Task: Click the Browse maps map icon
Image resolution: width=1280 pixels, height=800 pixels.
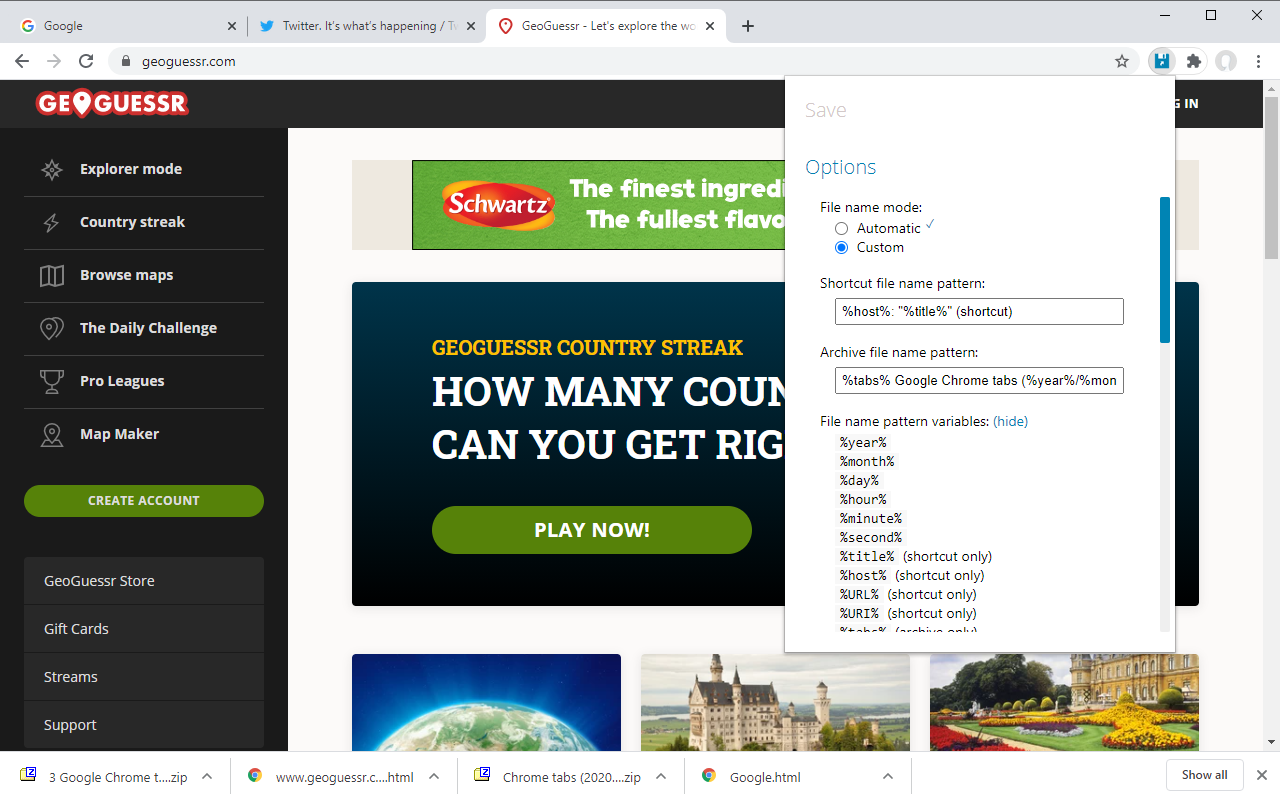Action: [50, 275]
